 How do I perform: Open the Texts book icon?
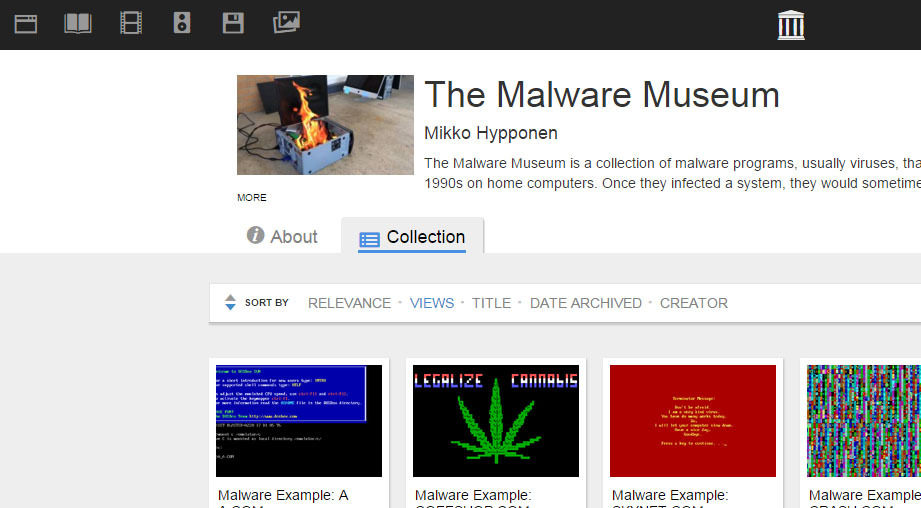(78, 23)
